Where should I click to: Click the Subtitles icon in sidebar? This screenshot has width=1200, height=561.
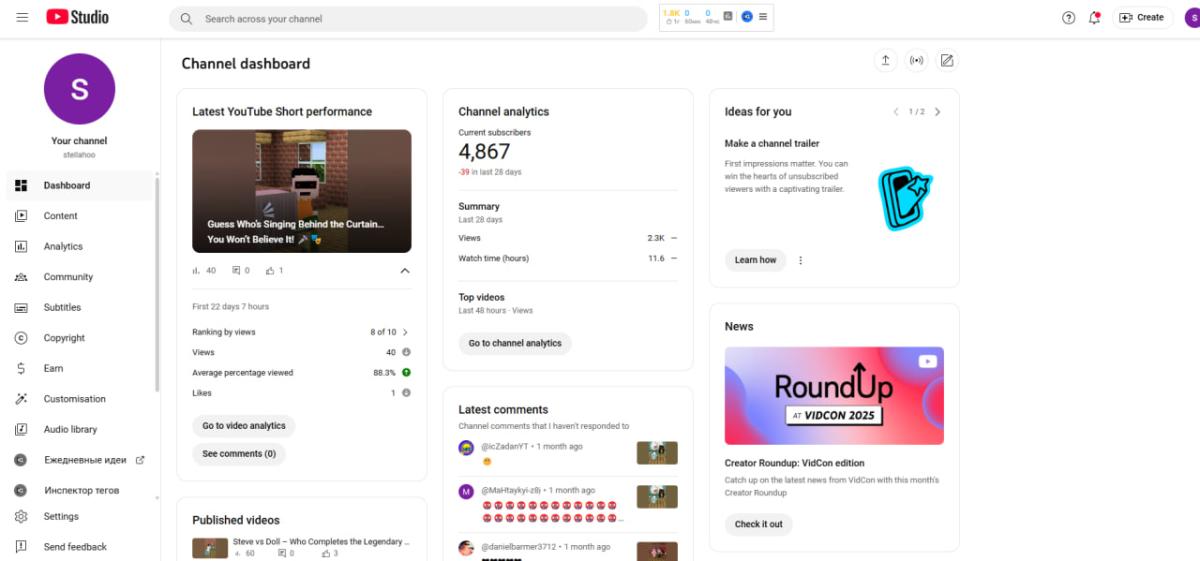click(x=21, y=307)
